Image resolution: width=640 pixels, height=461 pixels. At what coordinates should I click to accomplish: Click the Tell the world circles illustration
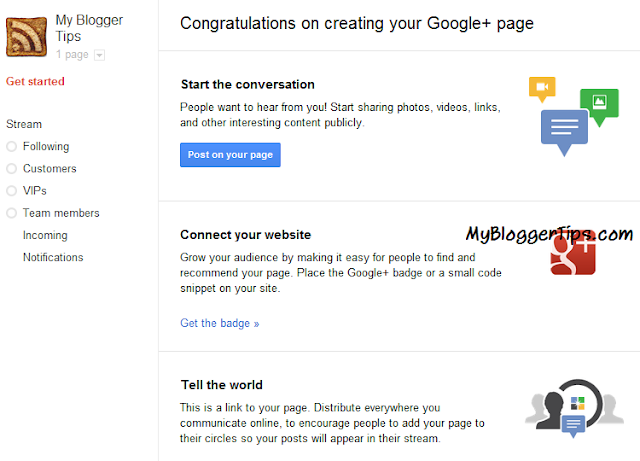(574, 408)
